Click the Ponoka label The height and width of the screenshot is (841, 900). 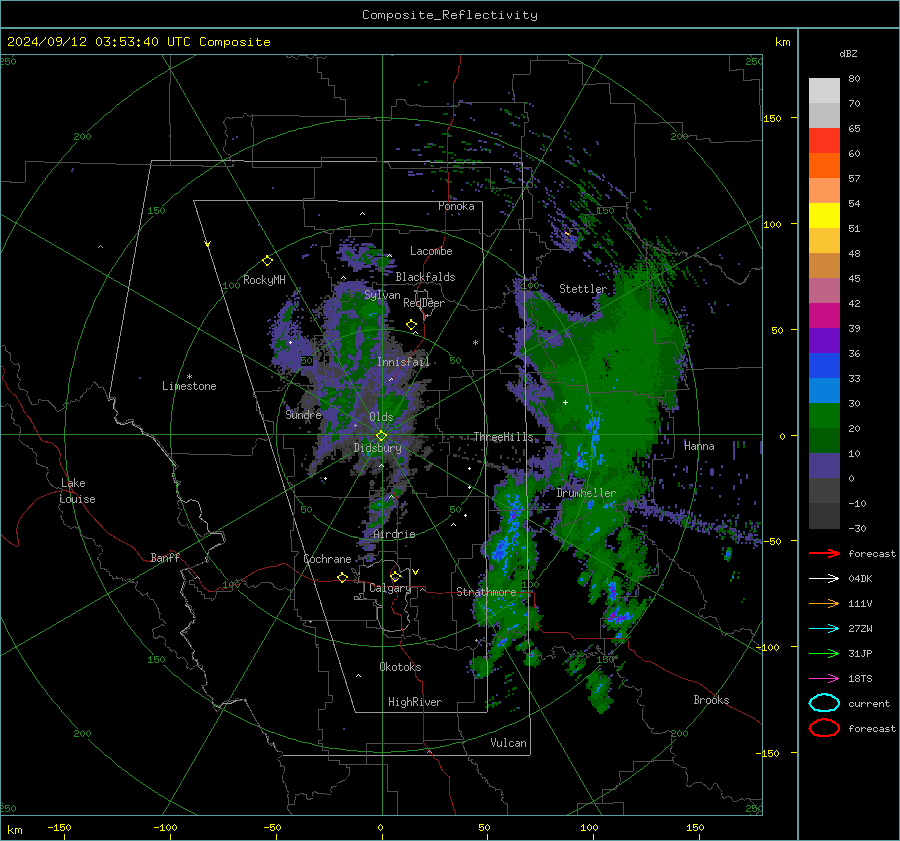tap(456, 206)
